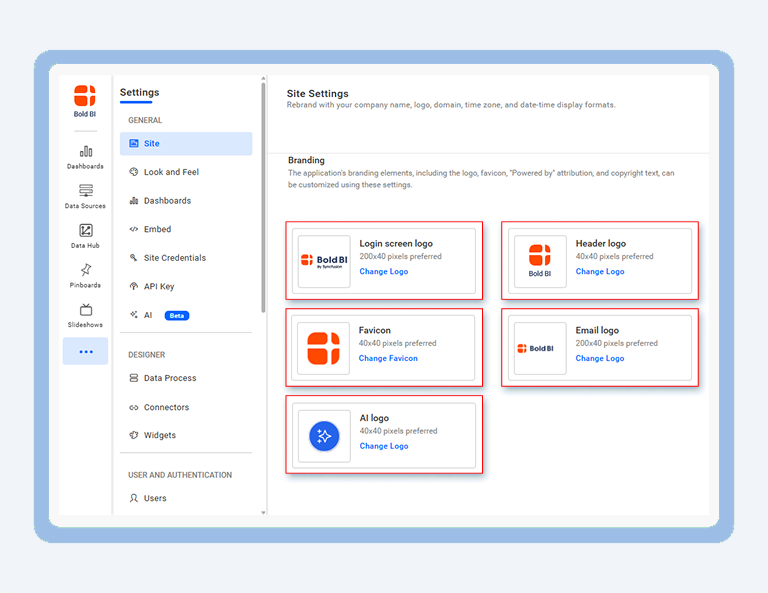Click the AI sparkle menu icon

134,315
